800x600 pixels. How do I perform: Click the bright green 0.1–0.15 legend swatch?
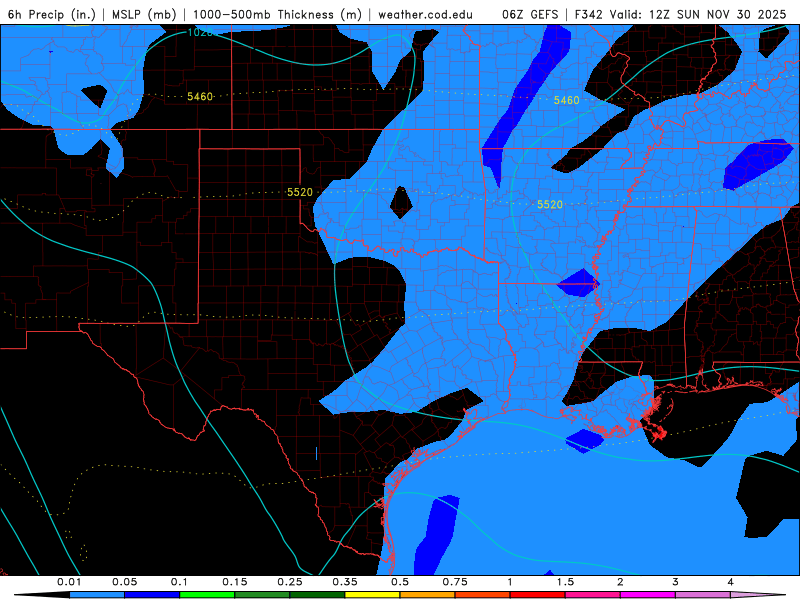[x=207, y=595]
